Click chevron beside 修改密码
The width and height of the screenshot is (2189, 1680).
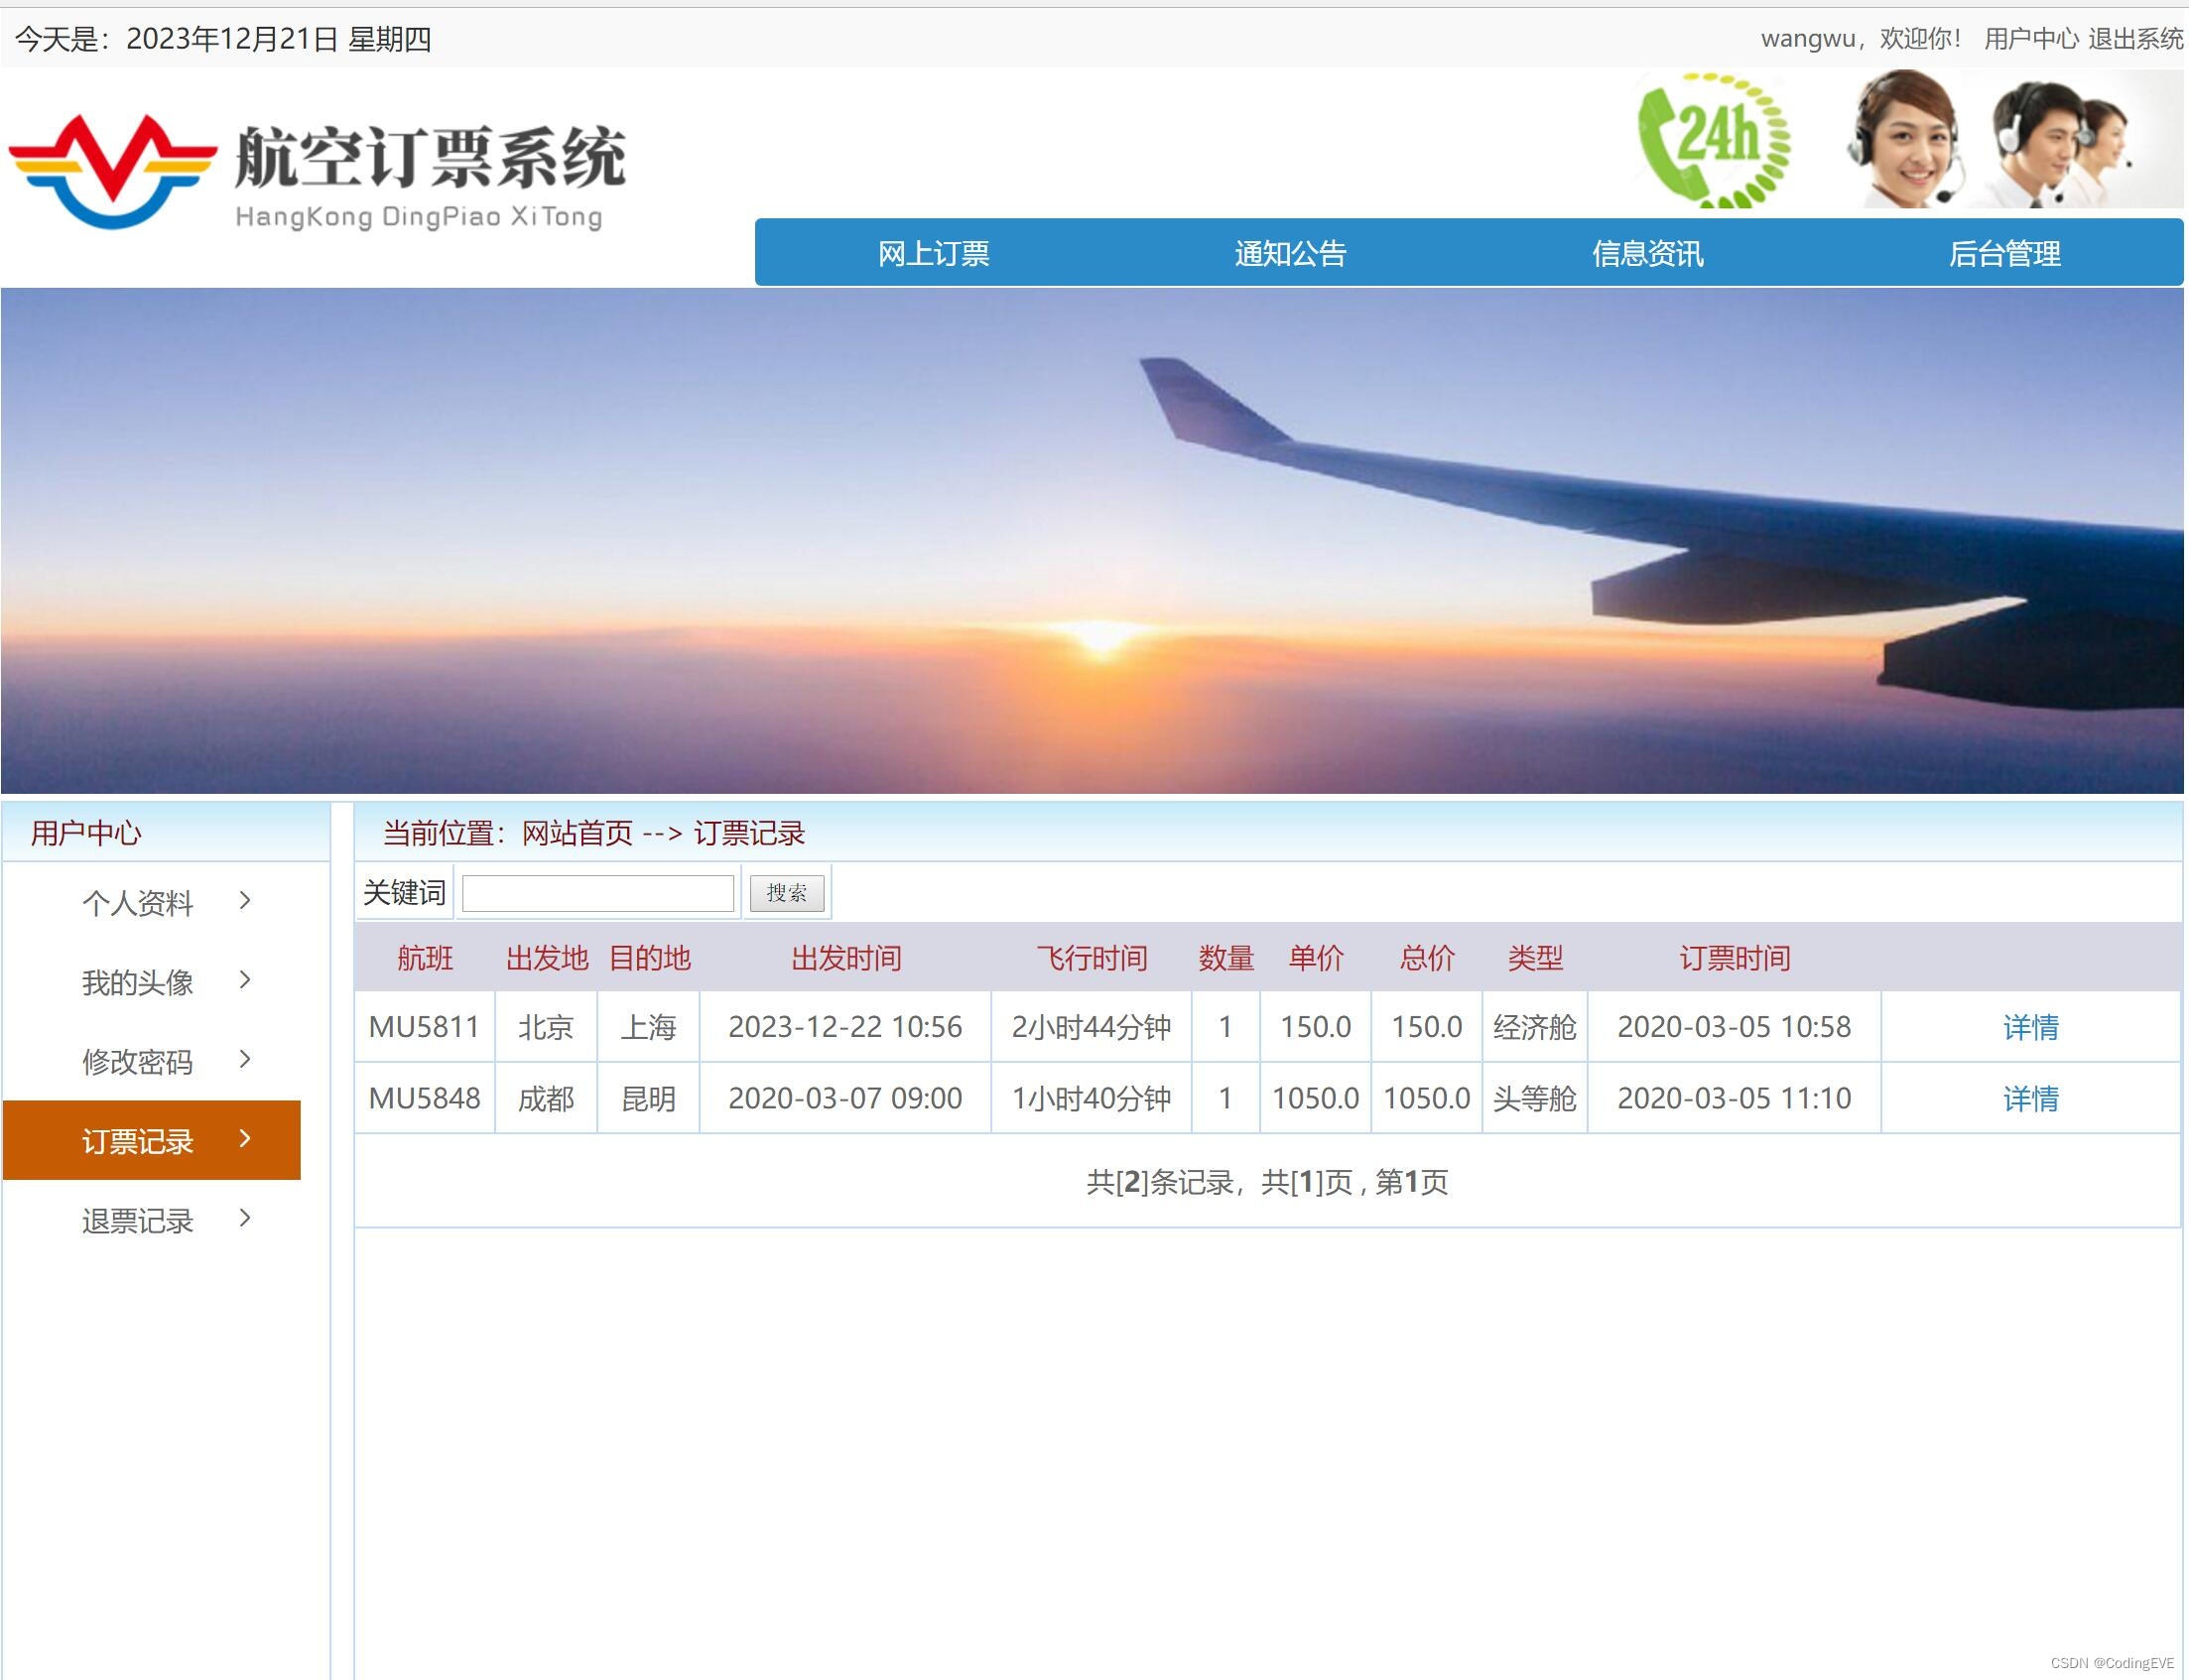click(x=245, y=1059)
